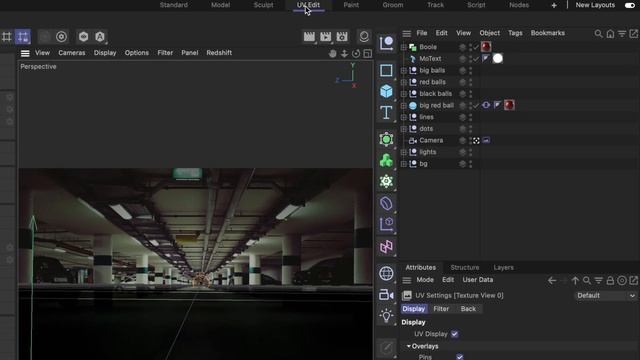
Task: Click the pink Volume builder icon
Action: pyautogui.click(x=386, y=247)
